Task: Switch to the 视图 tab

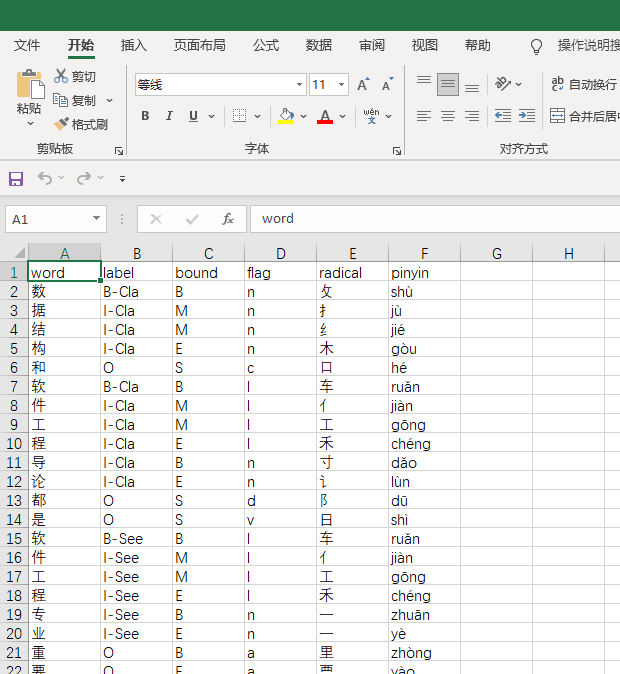Action: (x=425, y=45)
